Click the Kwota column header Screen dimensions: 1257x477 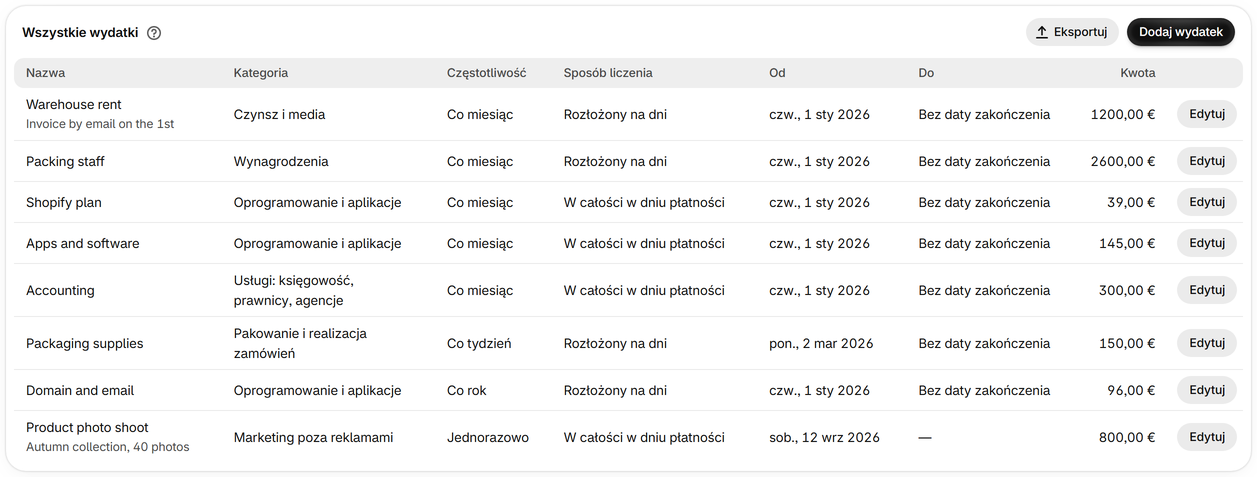pos(1138,73)
